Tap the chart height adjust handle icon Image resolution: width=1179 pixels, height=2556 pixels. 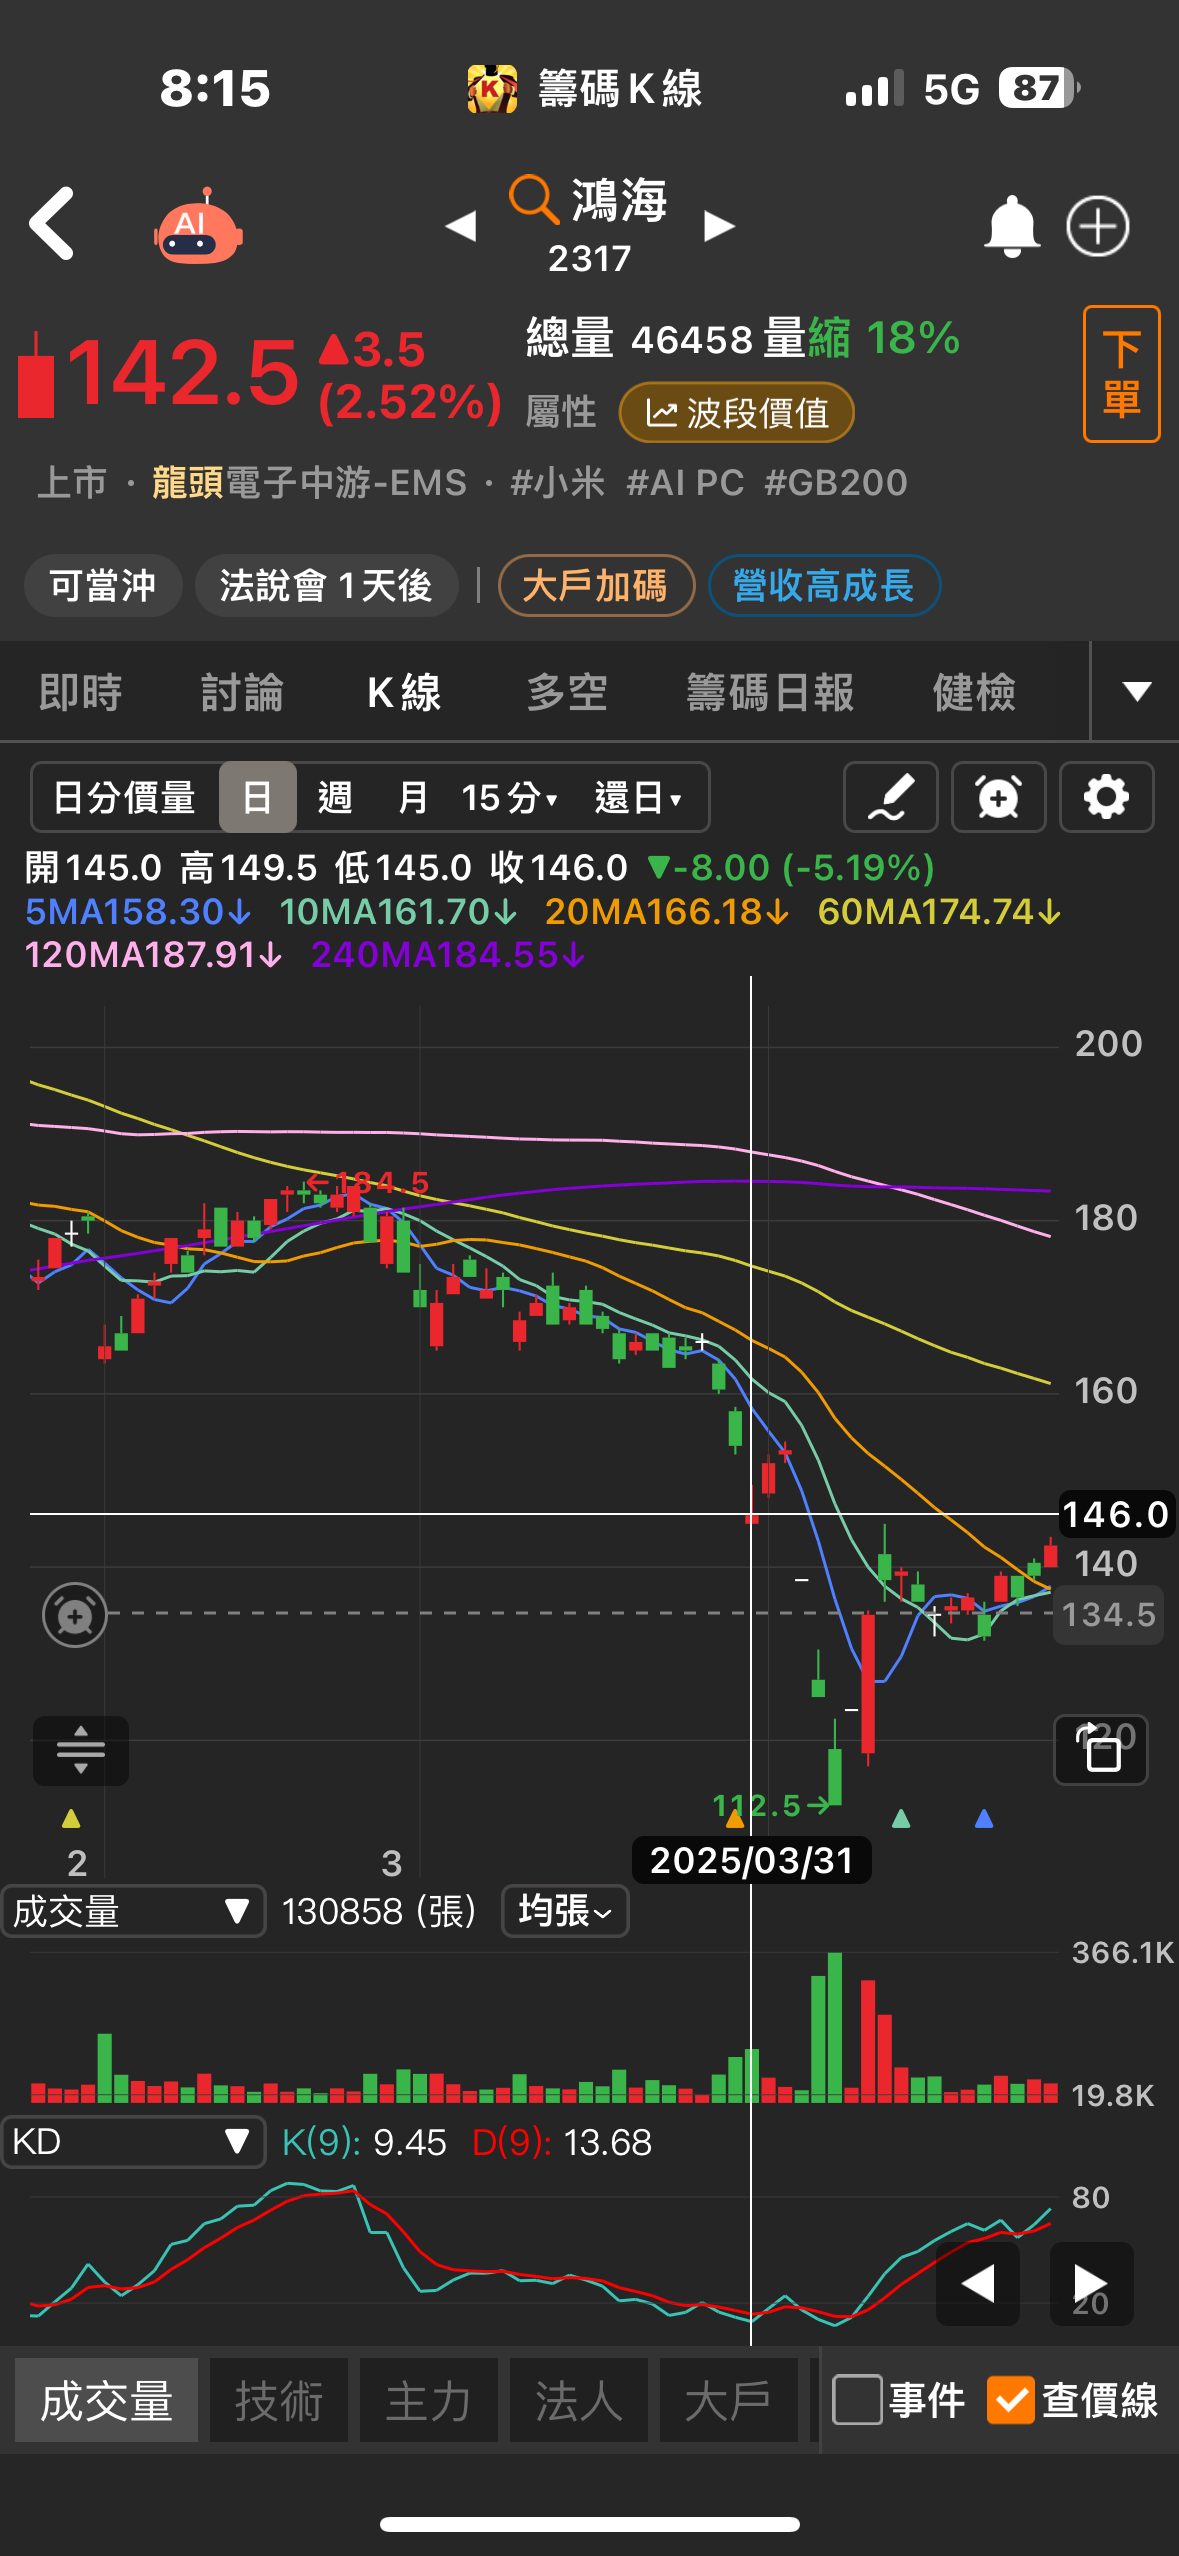[x=81, y=1750]
